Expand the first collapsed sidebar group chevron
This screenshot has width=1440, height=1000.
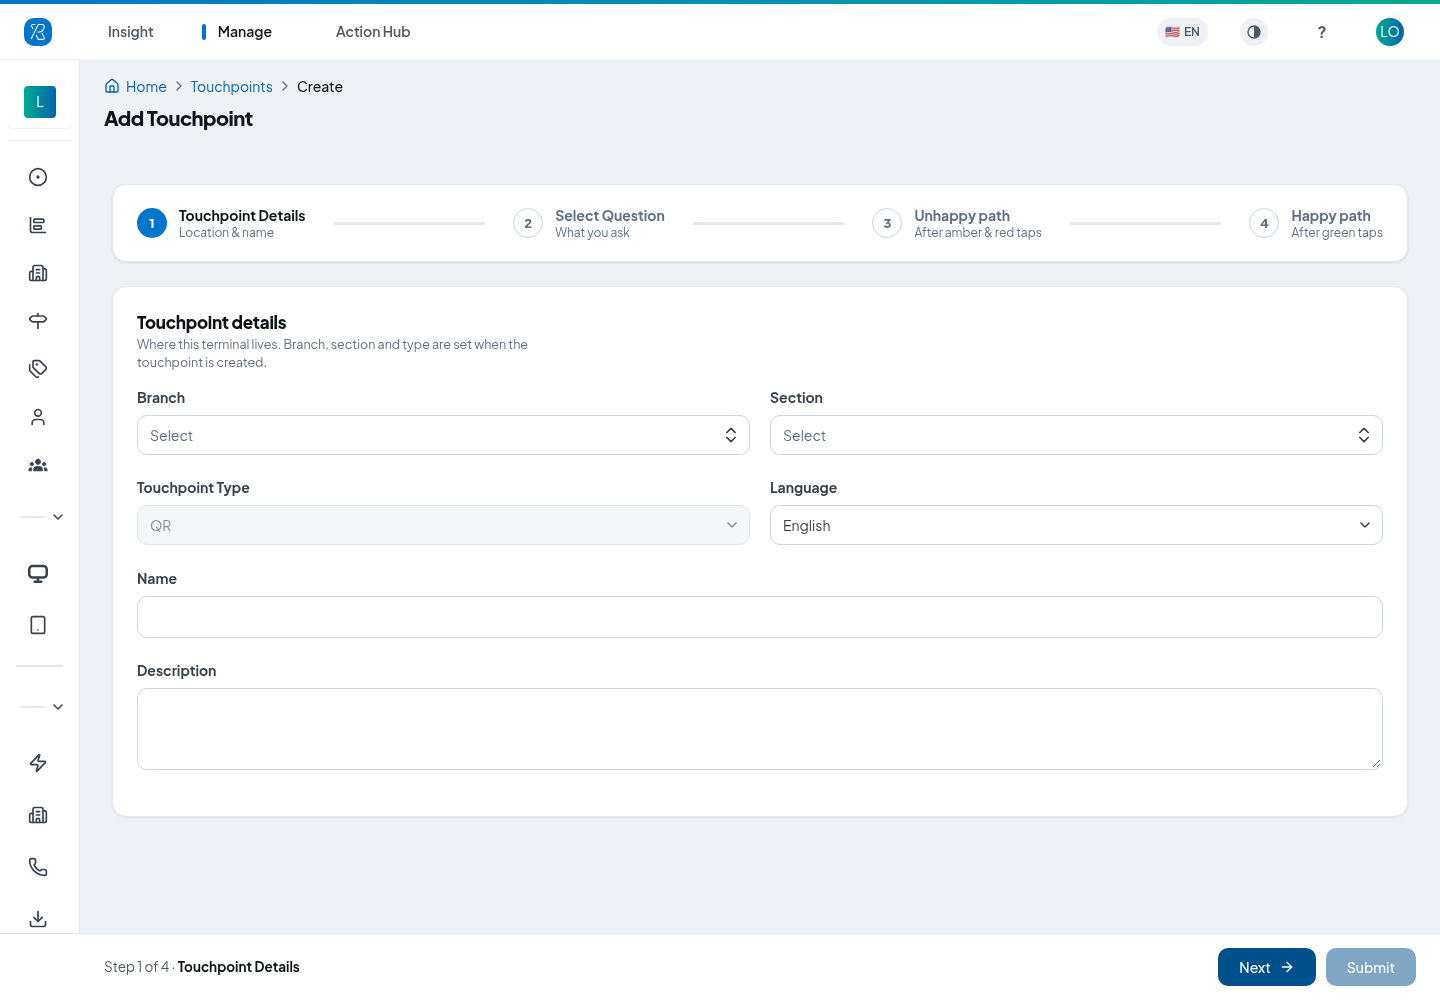click(58, 517)
